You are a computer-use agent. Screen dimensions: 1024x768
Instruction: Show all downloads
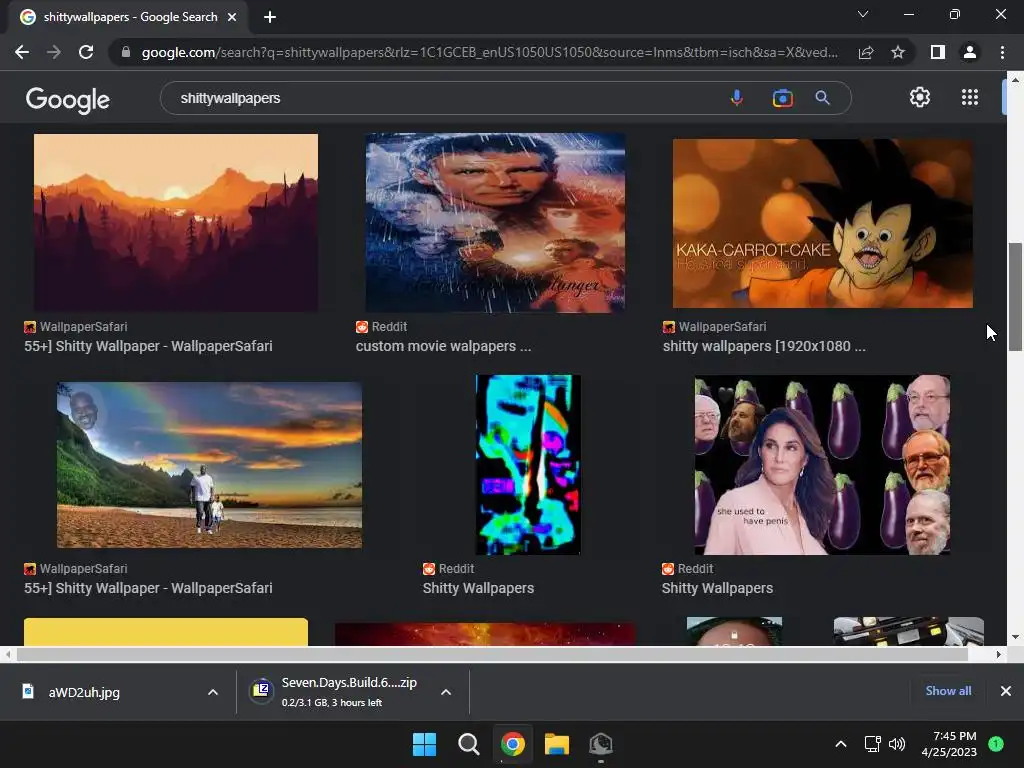(948, 691)
